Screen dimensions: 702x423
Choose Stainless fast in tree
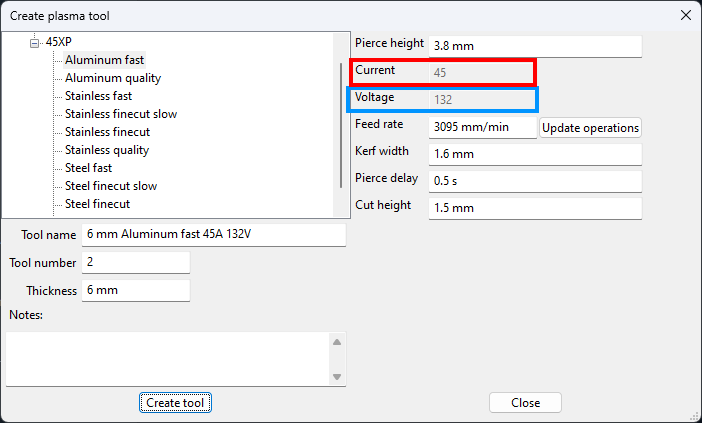pos(98,96)
